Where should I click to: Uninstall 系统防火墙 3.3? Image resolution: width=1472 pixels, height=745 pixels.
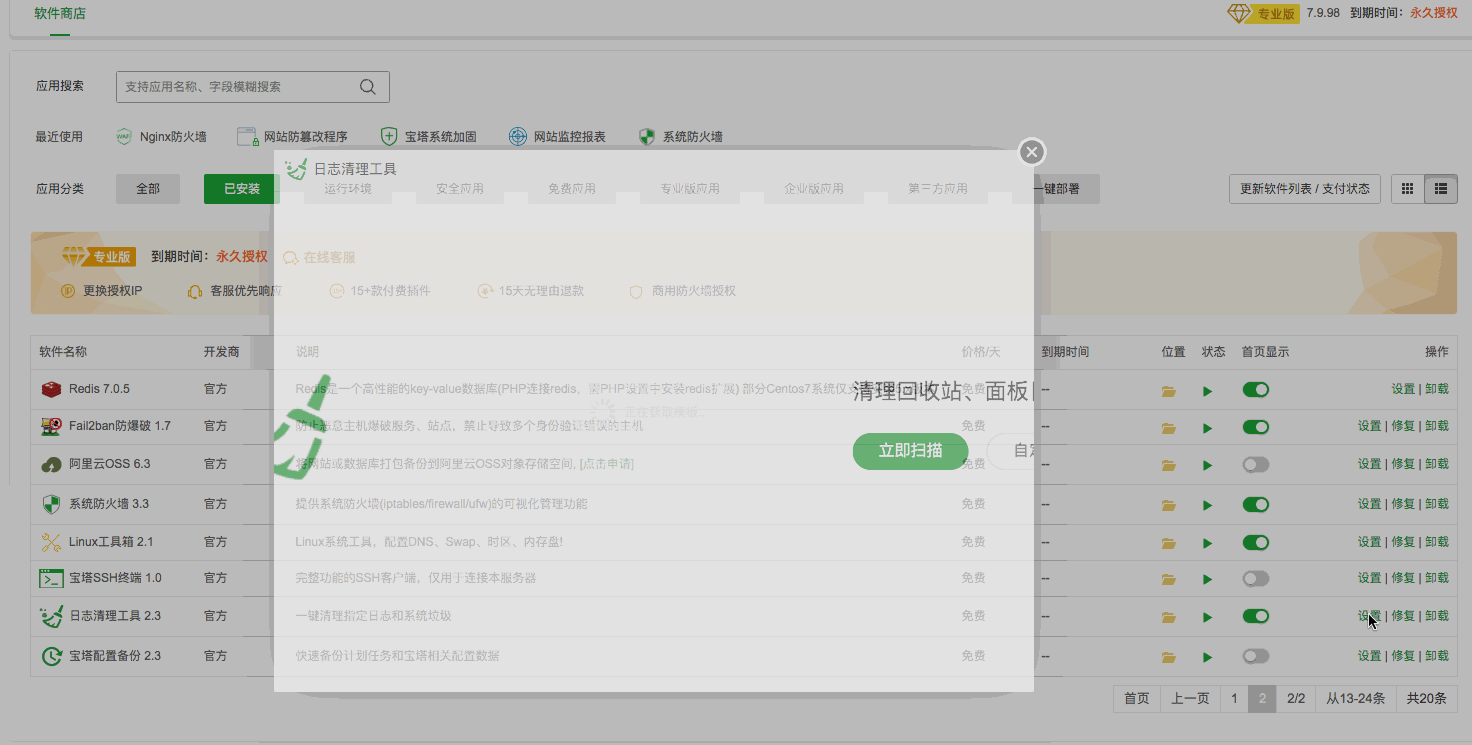(x=1437, y=503)
